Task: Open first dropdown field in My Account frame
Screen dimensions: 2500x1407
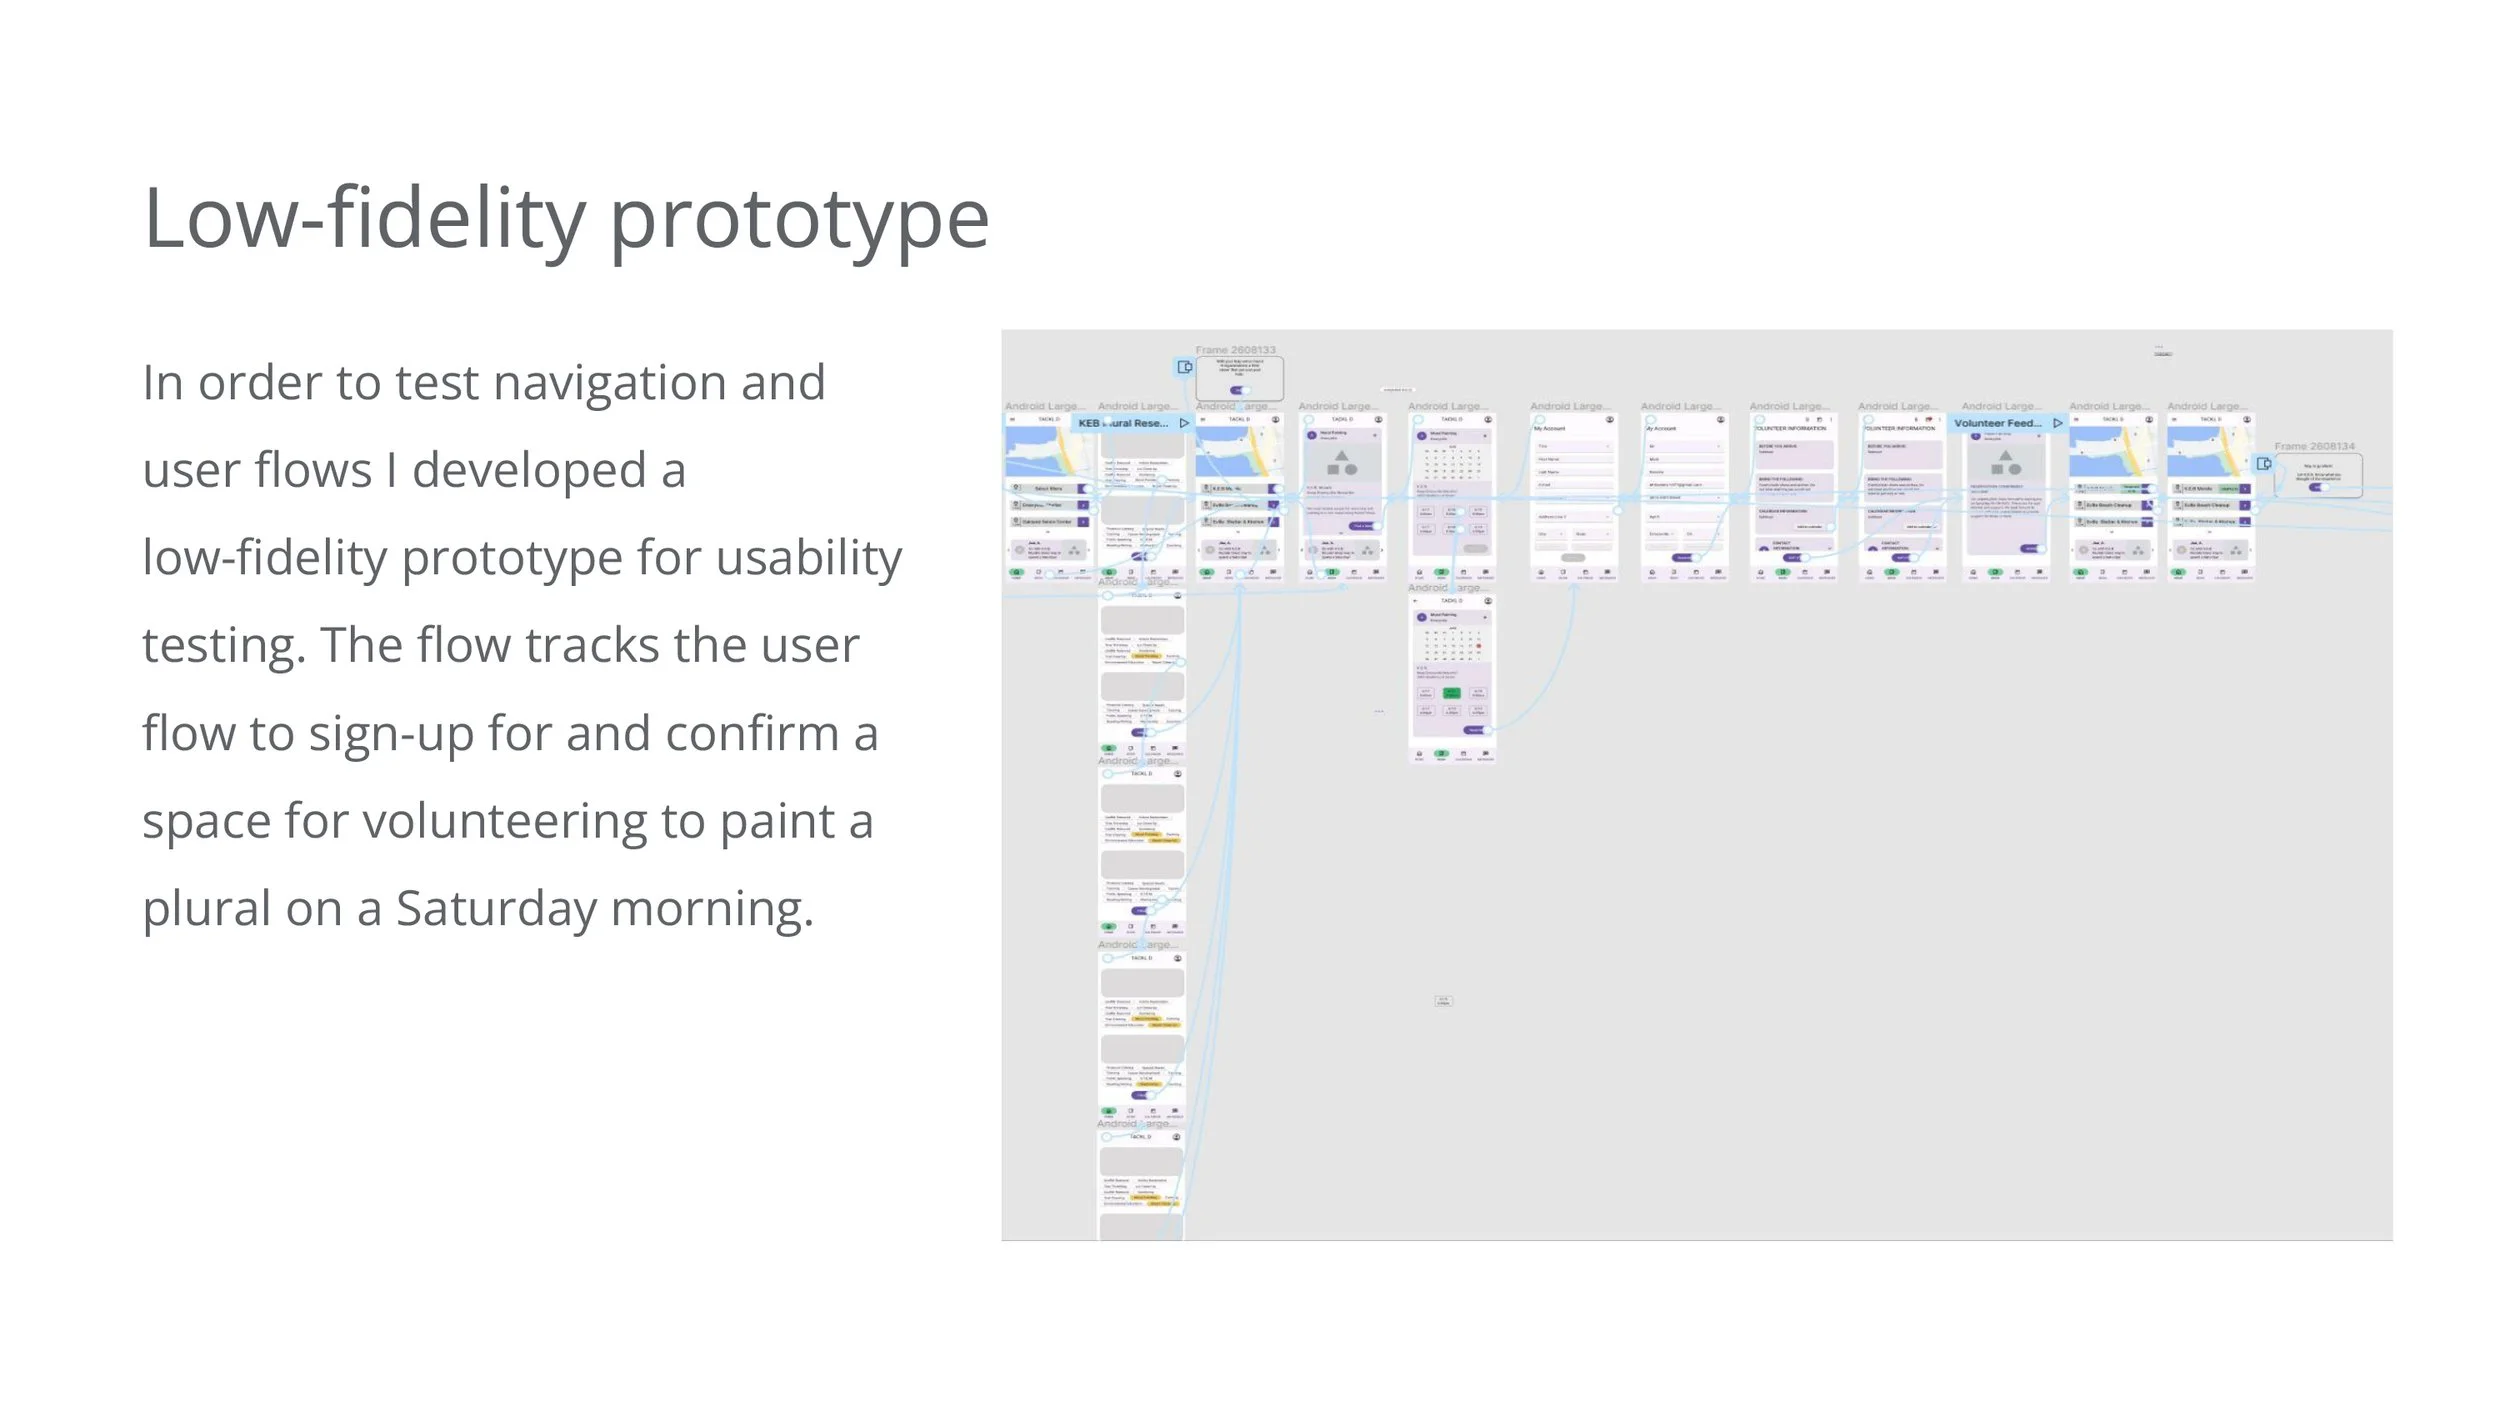Action: click(x=1574, y=446)
